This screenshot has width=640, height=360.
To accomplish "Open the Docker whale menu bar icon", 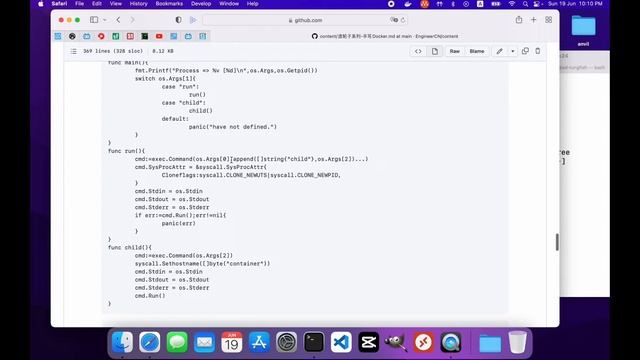I will (408, 4).
